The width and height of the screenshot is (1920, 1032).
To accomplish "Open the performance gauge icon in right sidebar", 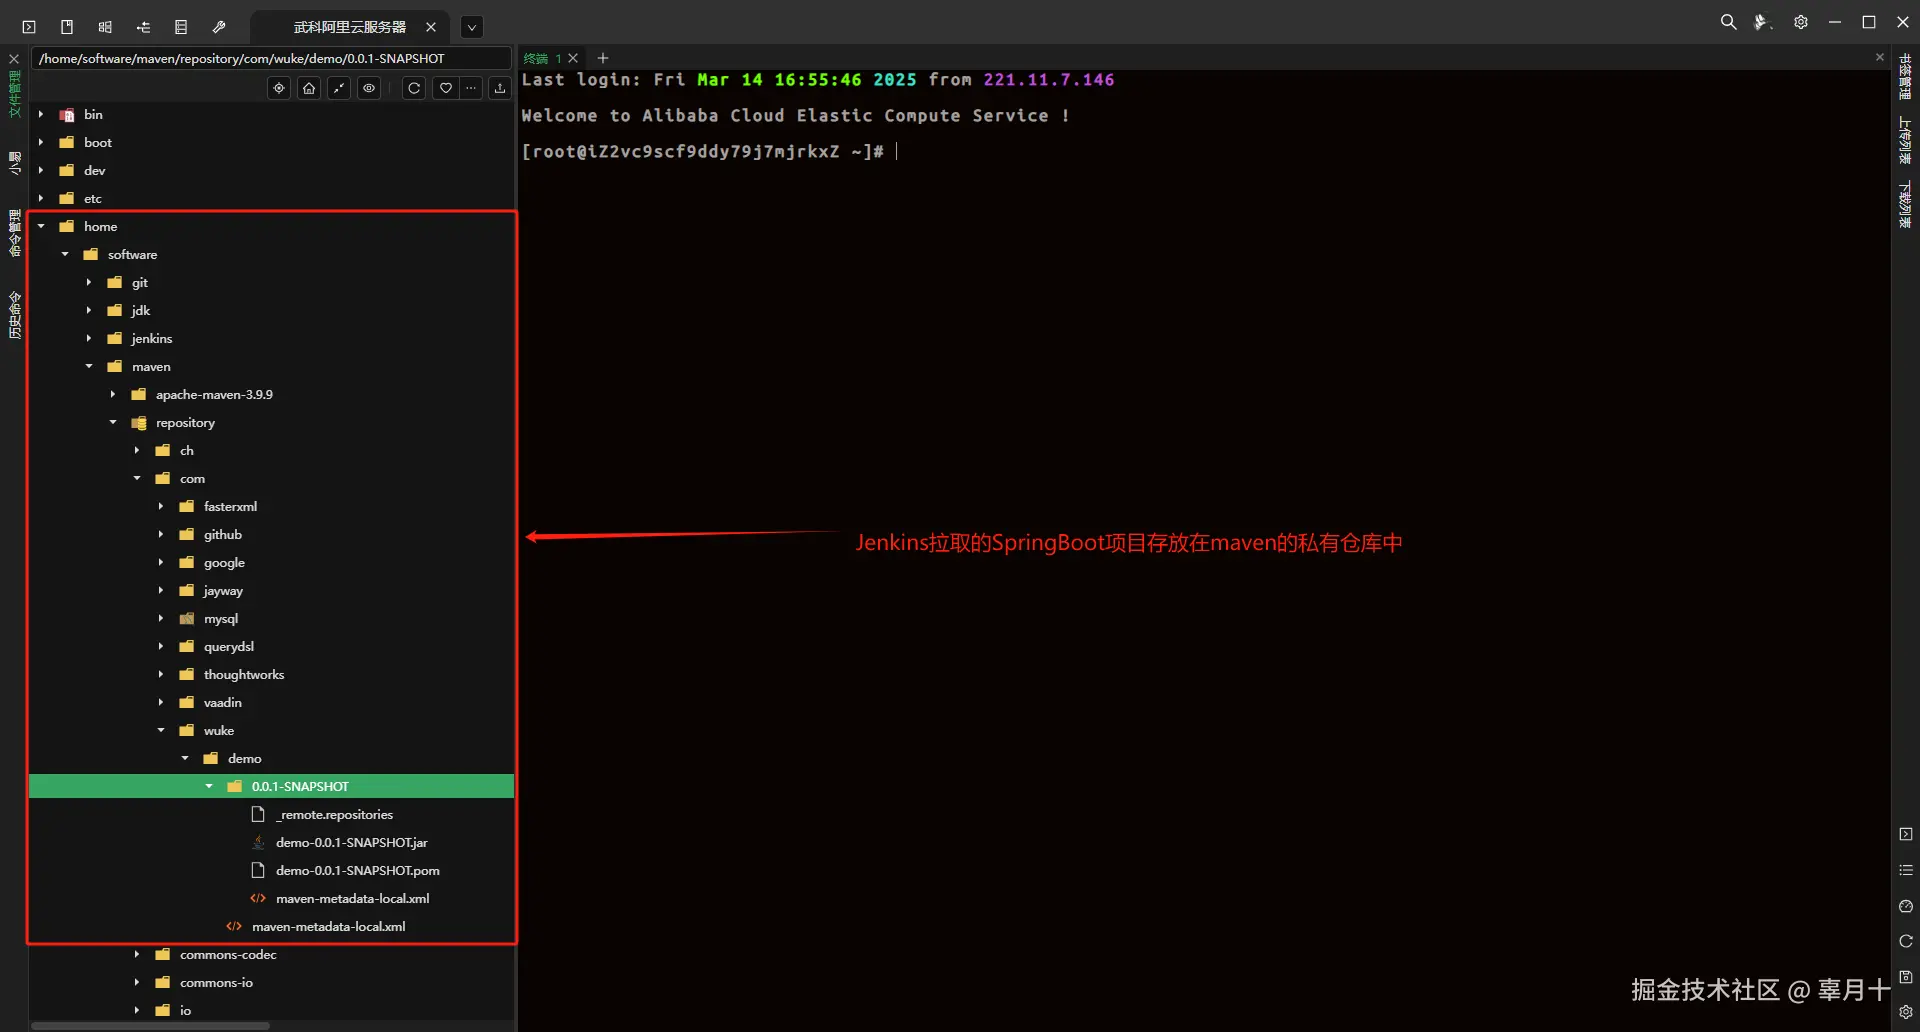I will click(x=1906, y=906).
